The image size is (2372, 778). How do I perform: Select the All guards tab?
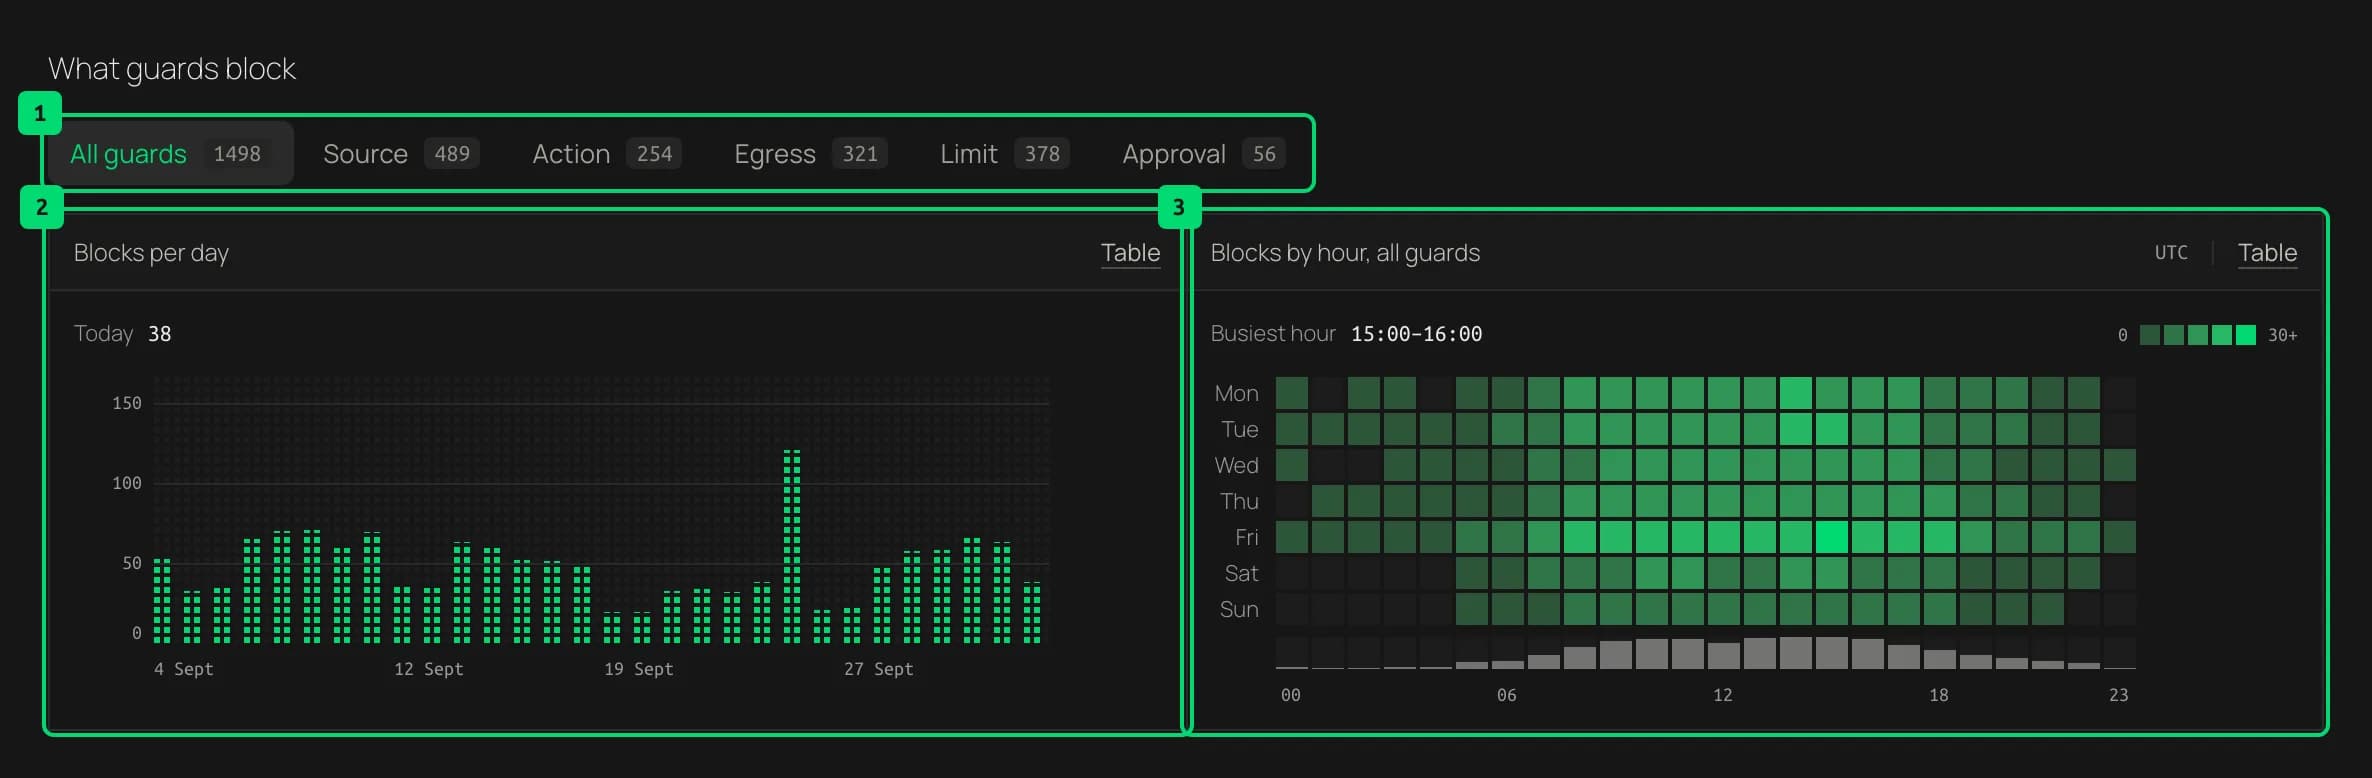pyautogui.click(x=170, y=153)
